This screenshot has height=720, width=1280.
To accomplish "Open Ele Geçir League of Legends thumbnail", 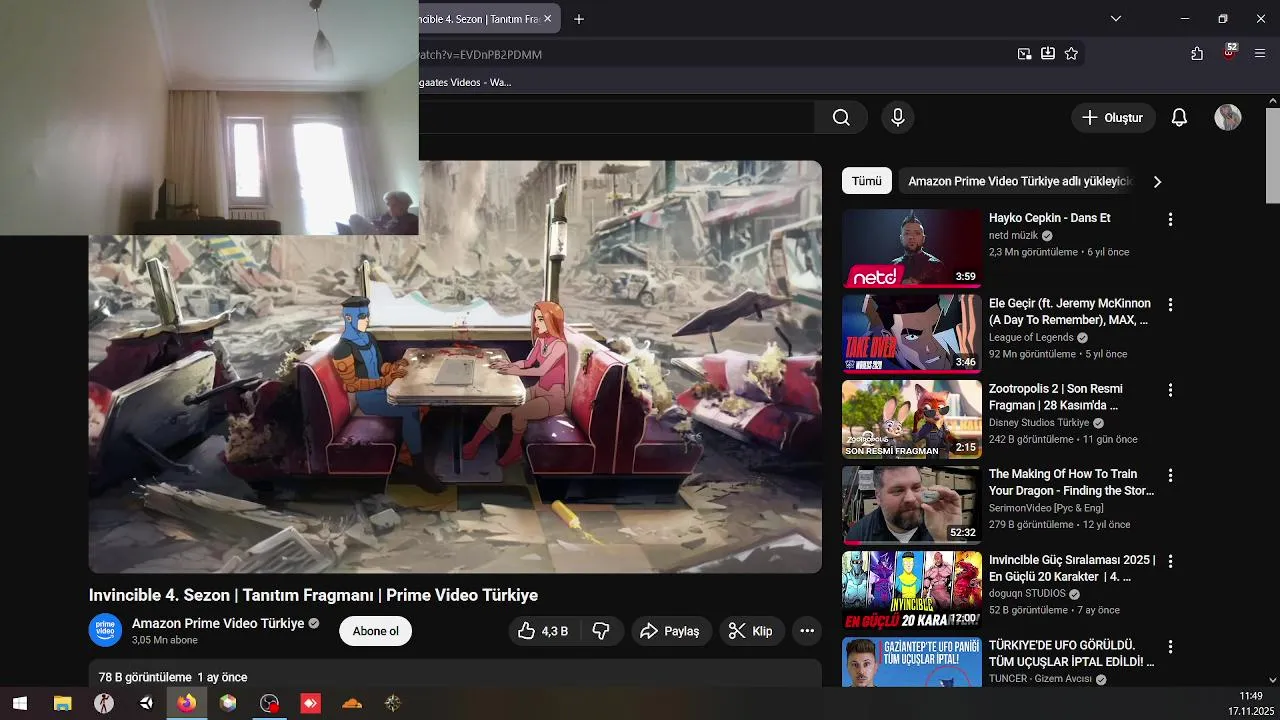I will (912, 334).
